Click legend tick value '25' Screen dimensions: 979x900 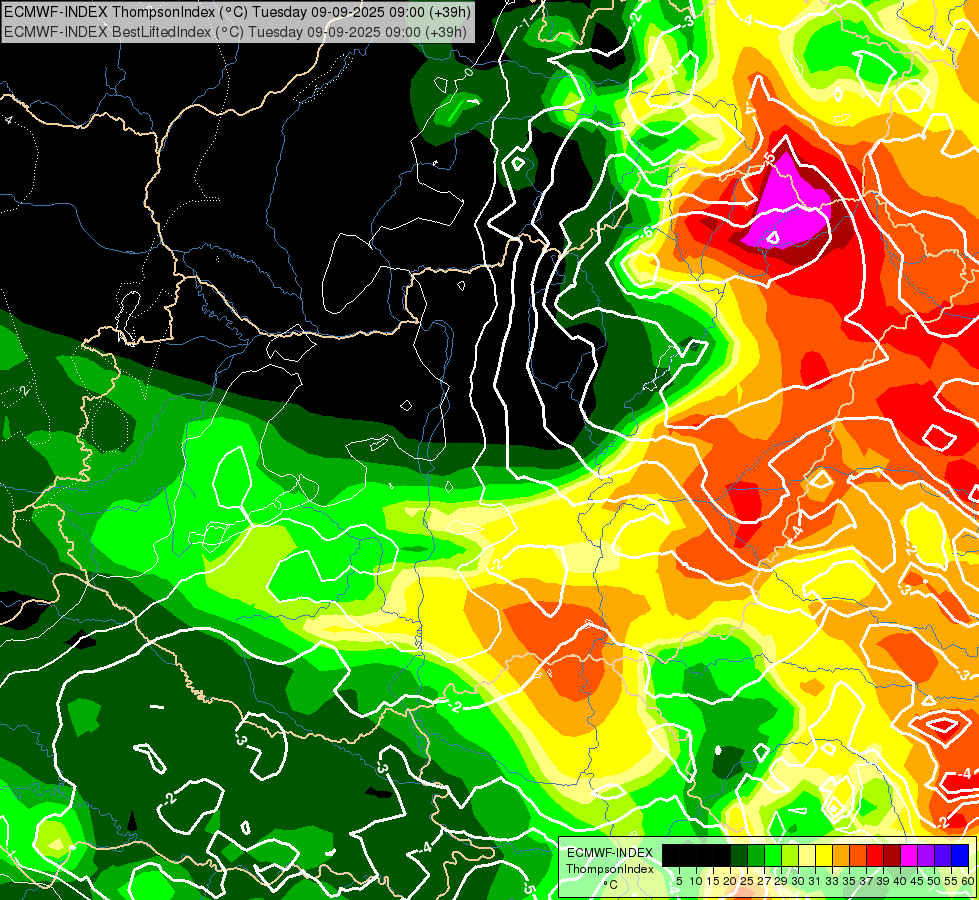pos(747,881)
